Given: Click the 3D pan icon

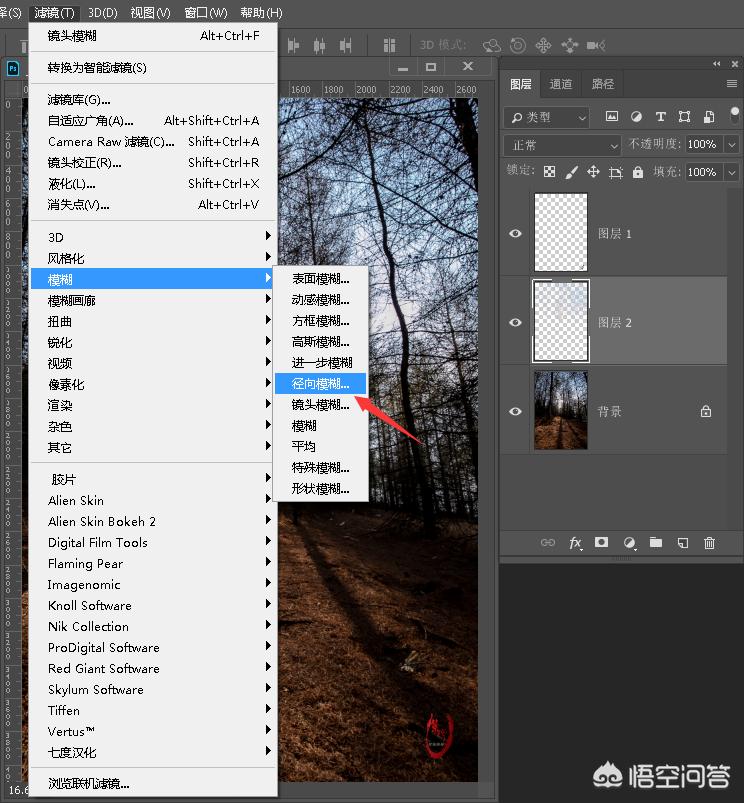Looking at the screenshot, I should [543, 46].
